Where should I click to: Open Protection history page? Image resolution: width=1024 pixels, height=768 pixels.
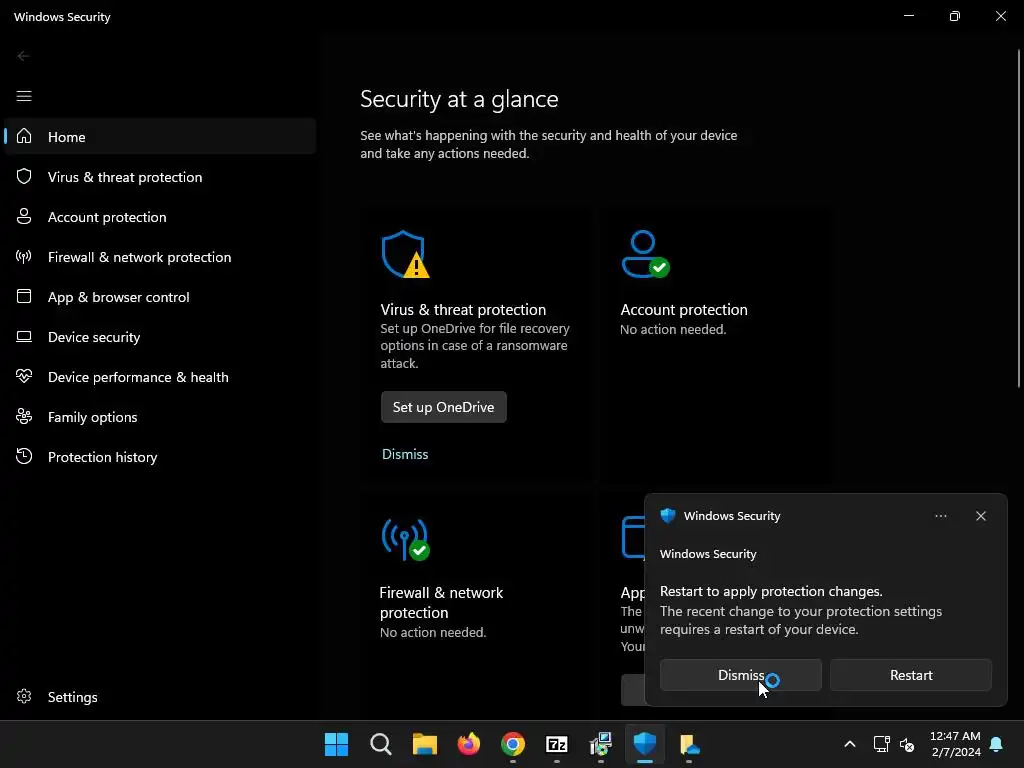coord(160,456)
